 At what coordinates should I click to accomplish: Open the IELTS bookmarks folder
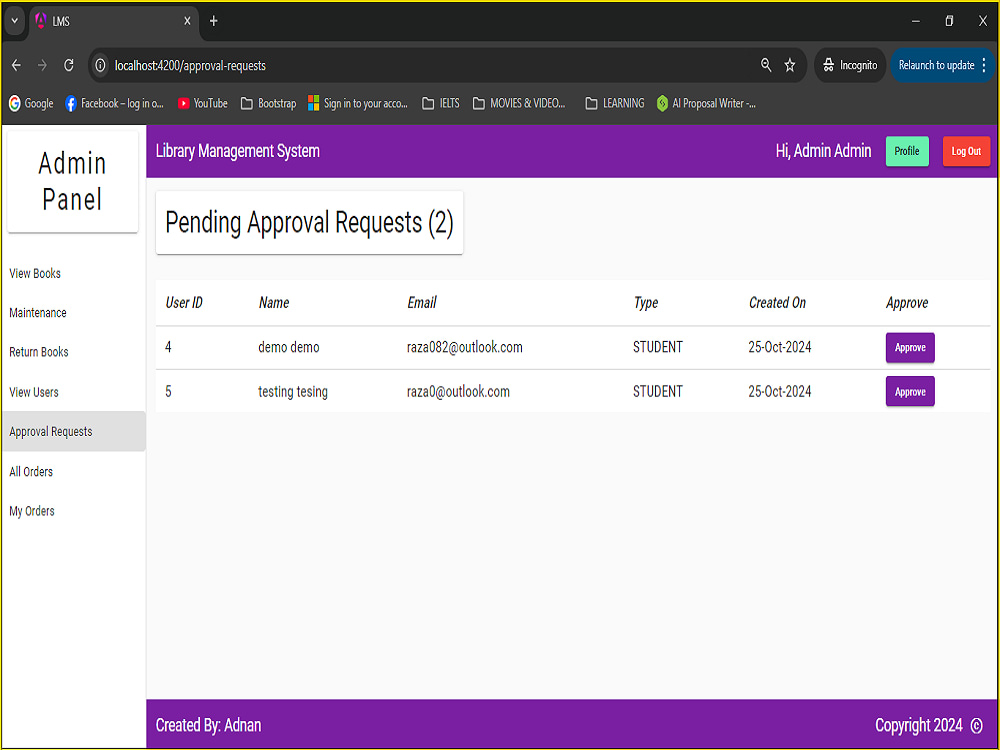point(441,103)
